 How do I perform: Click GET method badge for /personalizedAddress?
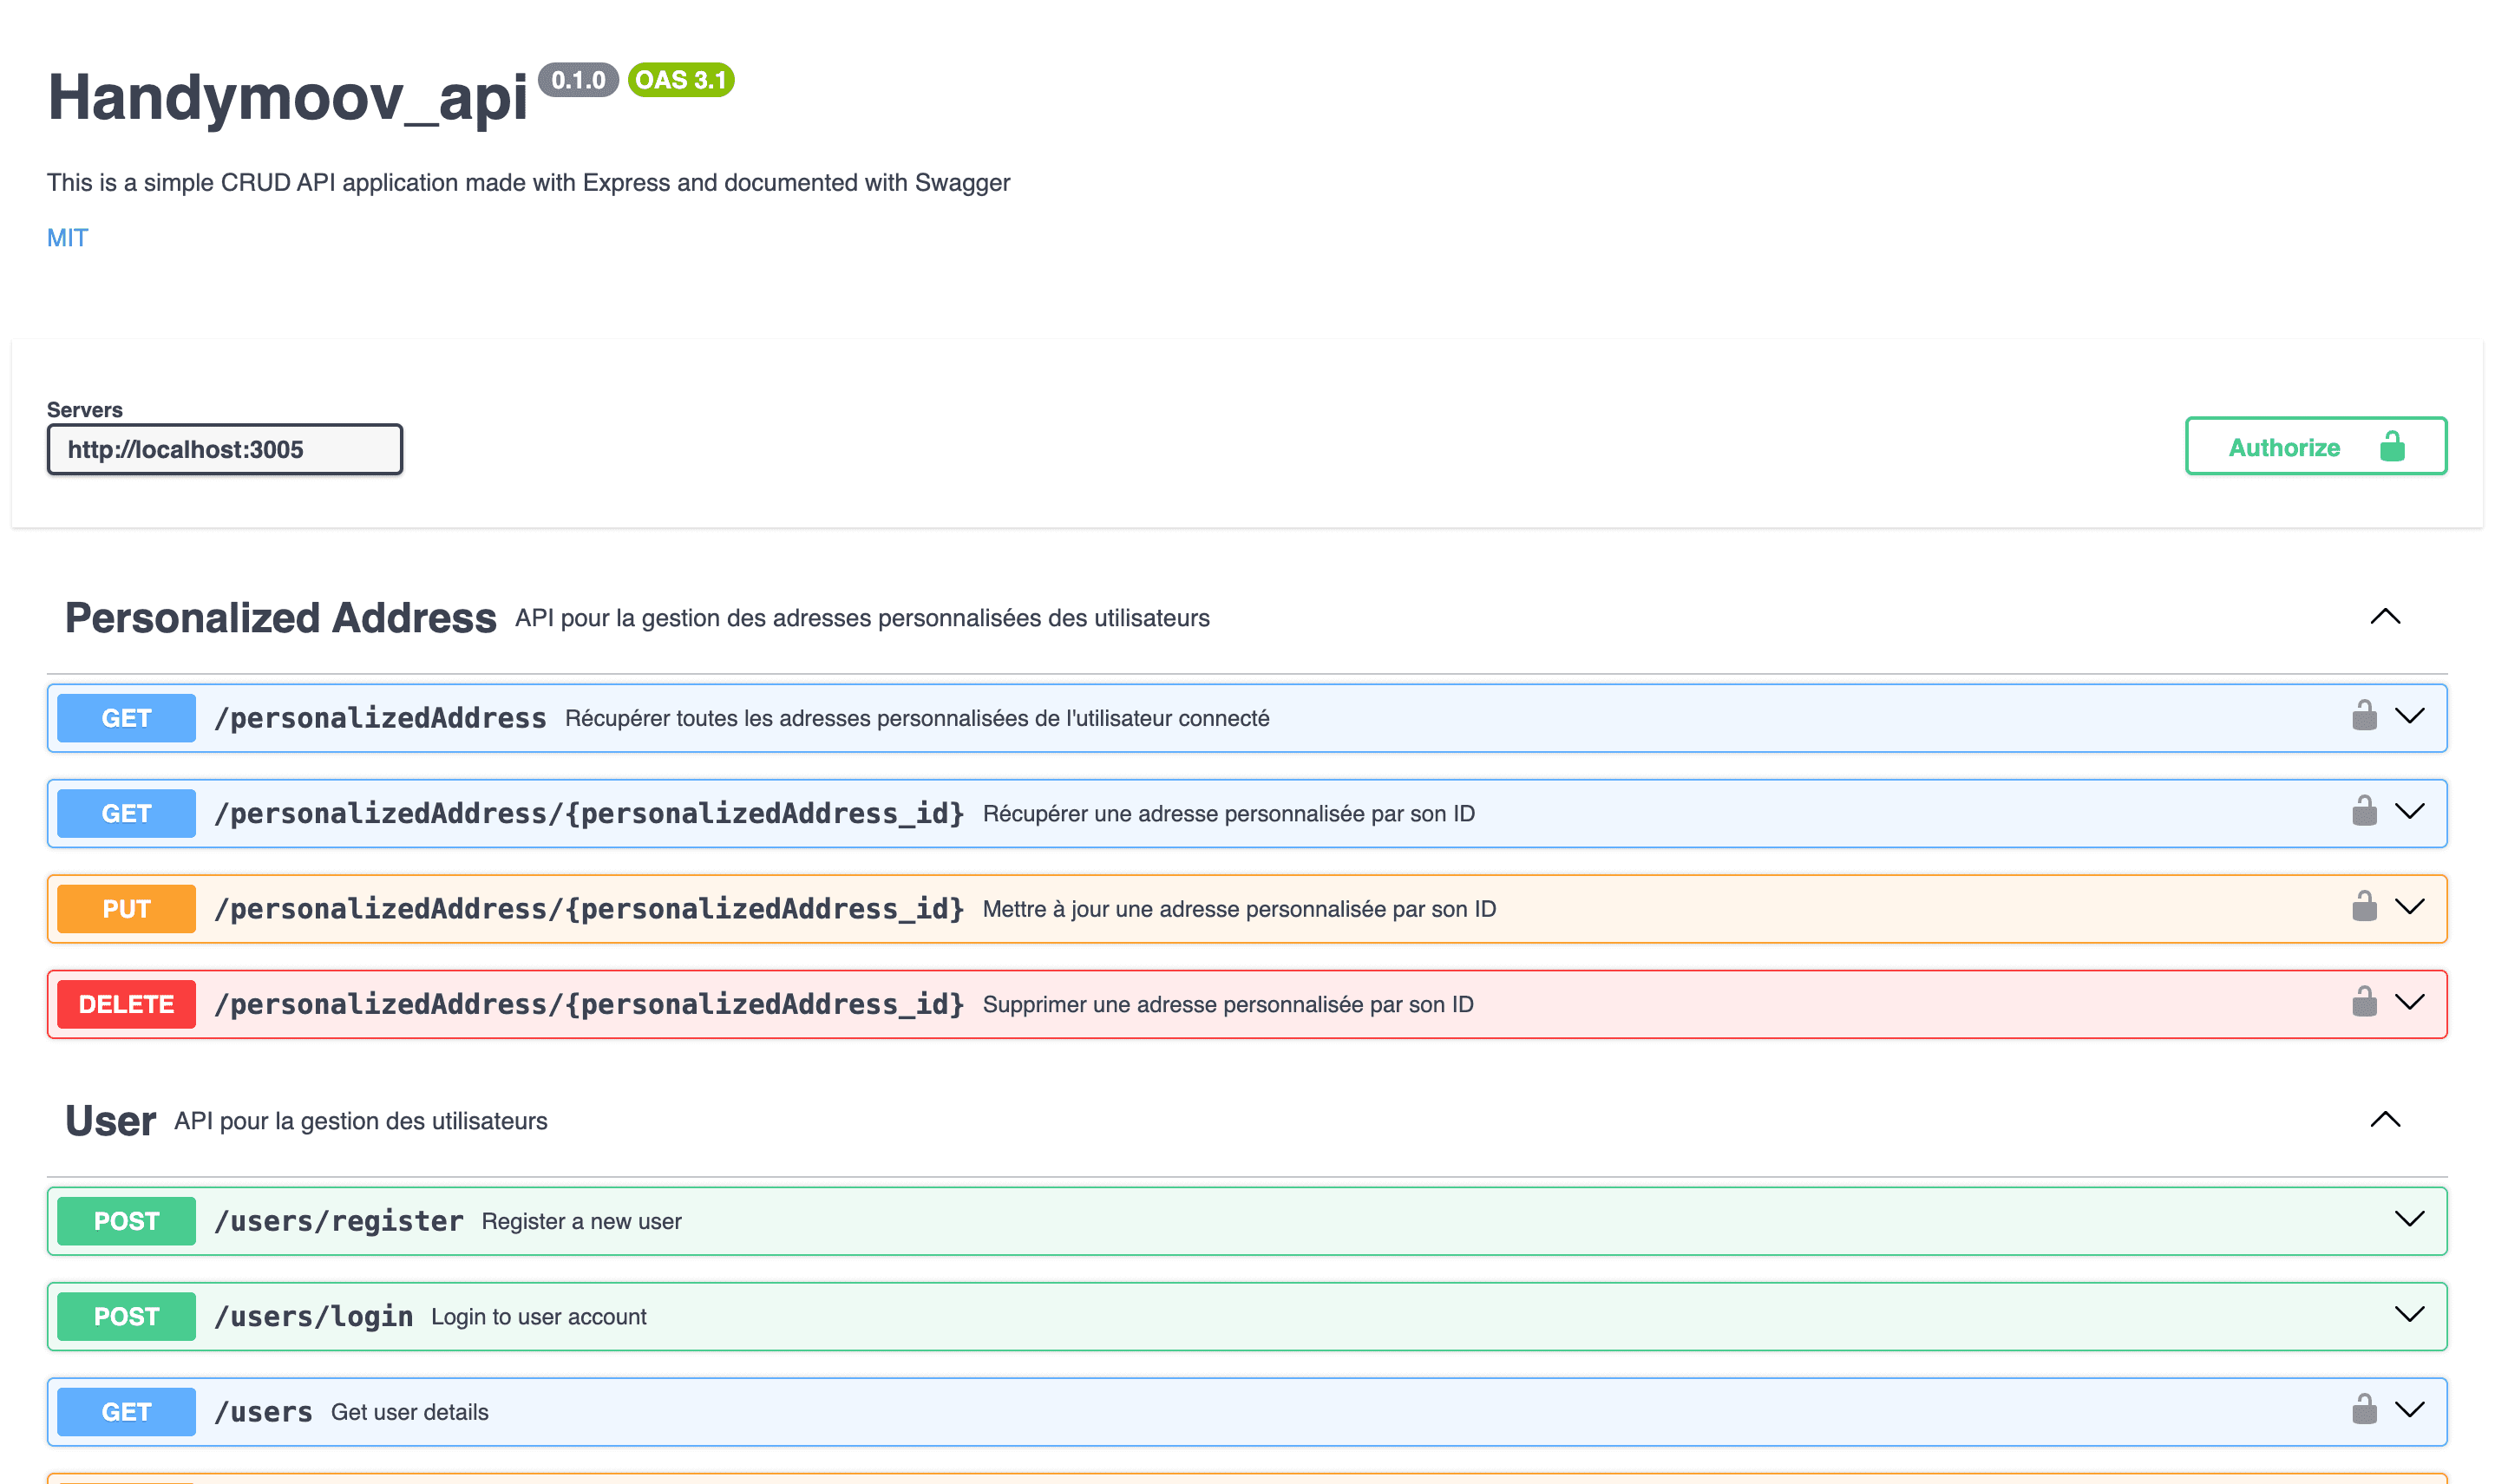point(126,718)
